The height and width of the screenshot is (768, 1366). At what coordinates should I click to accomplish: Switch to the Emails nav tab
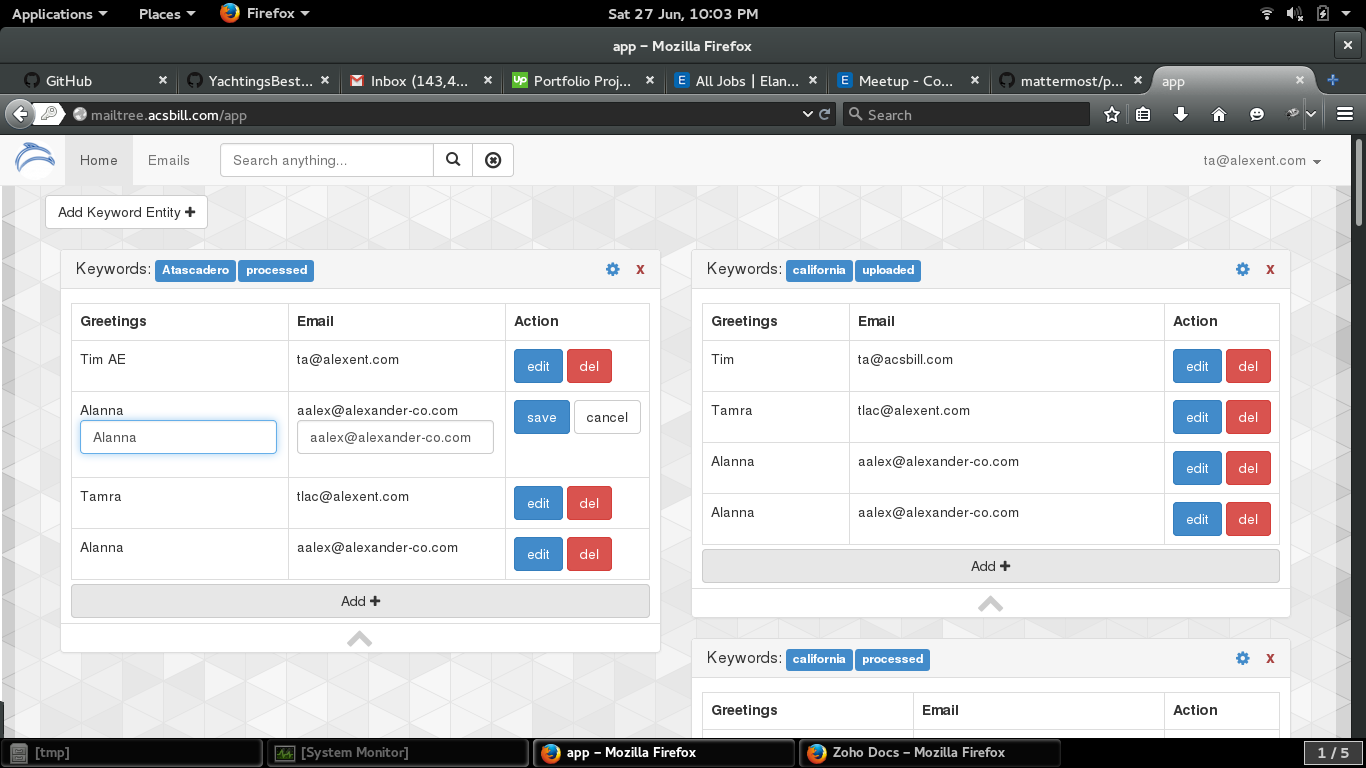coord(168,160)
